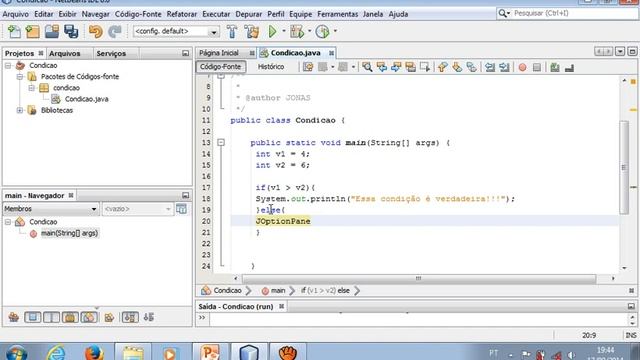Screen dimensions: 640x360
Task: Click the New Project toolbar icon
Action: click(33, 31)
